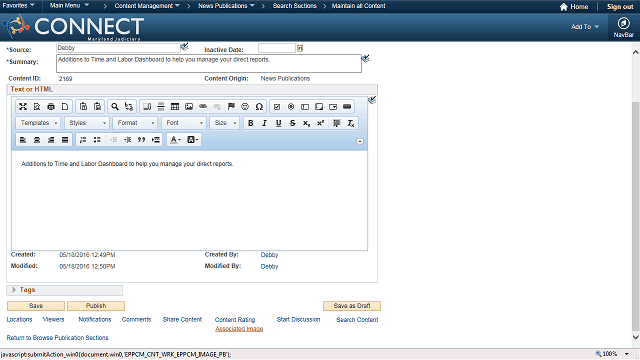Apply superscript formatting
640x360 pixels.
pyautogui.click(x=320, y=123)
